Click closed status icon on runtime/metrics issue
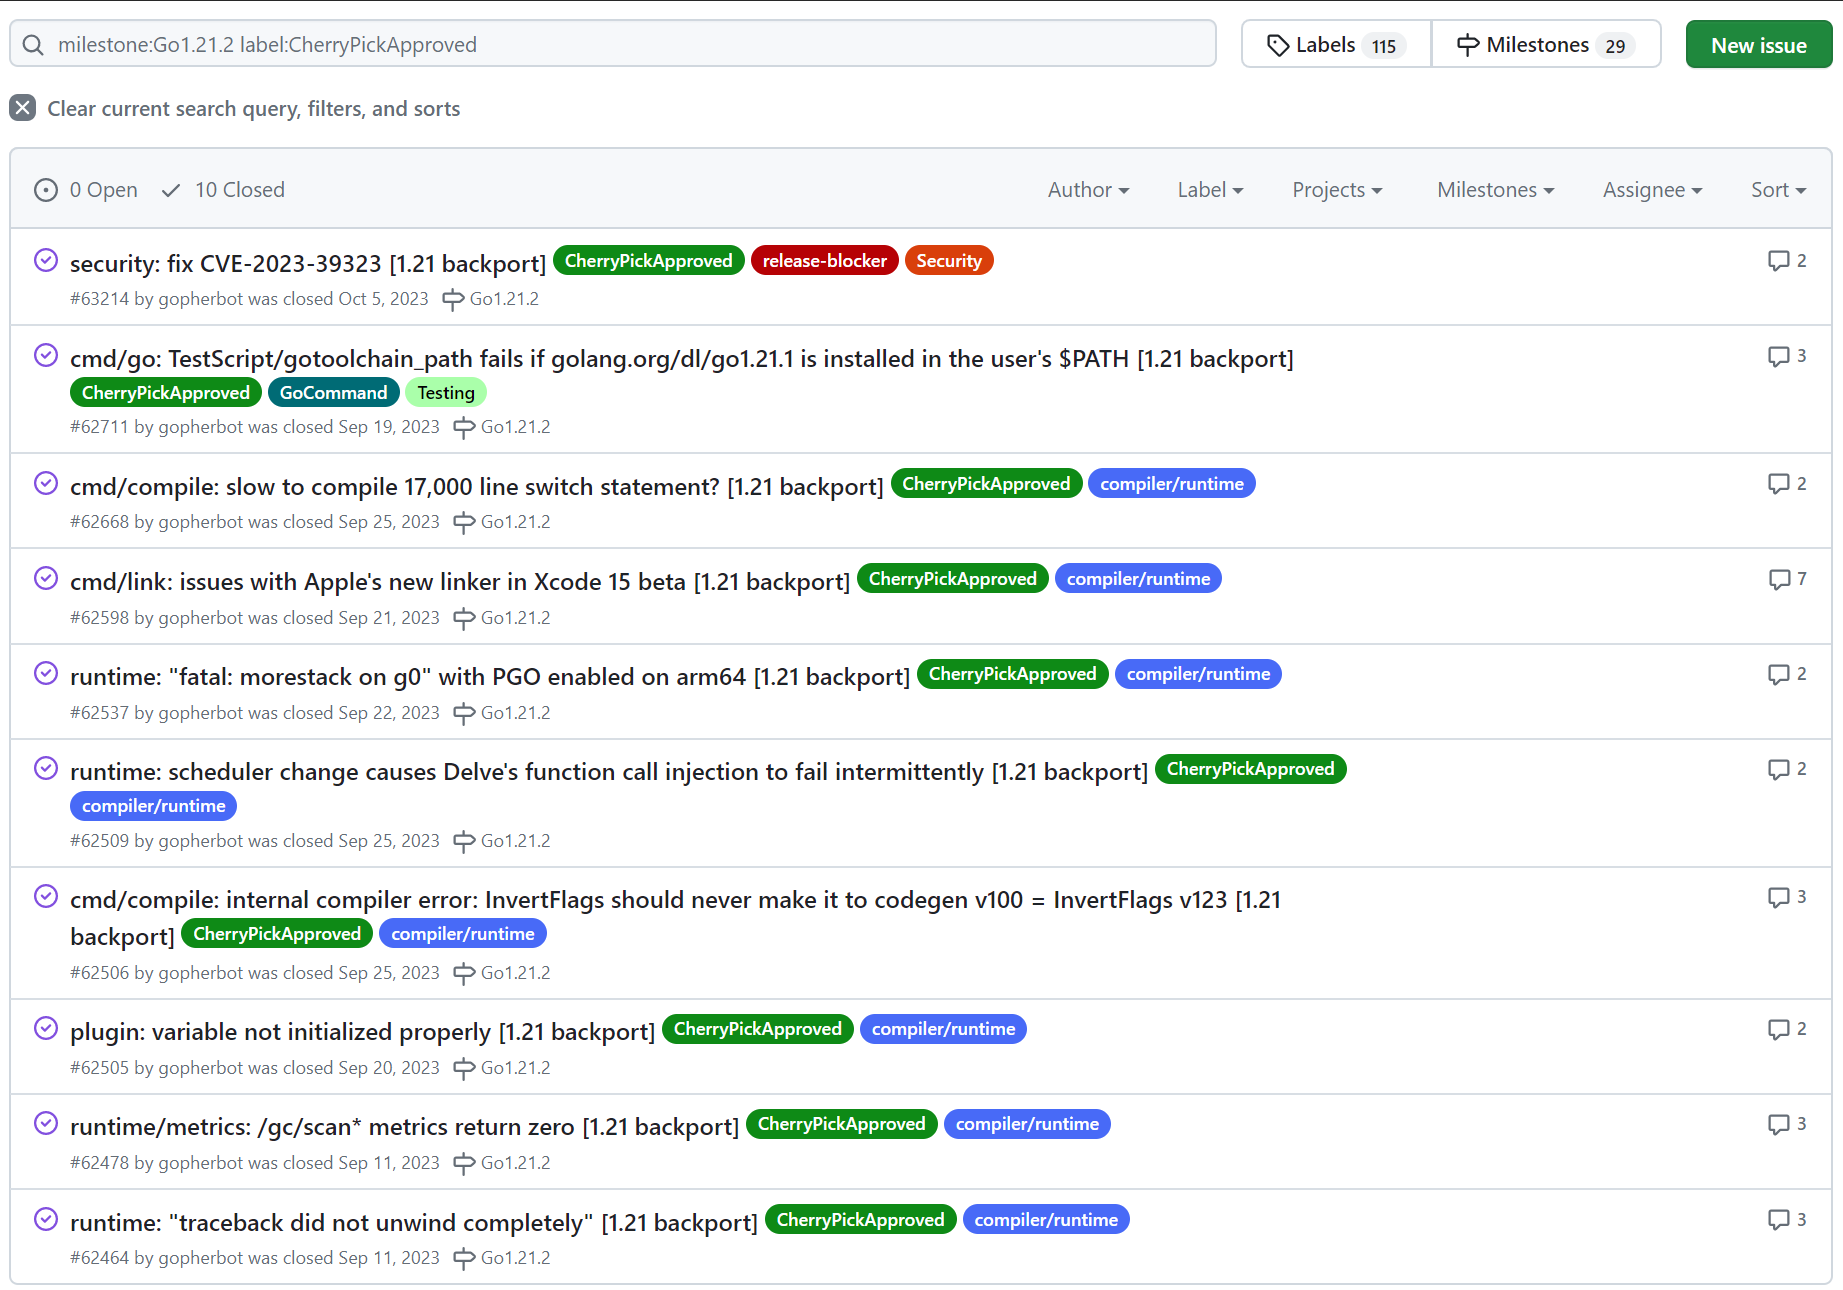1843x1290 pixels. 46,1124
